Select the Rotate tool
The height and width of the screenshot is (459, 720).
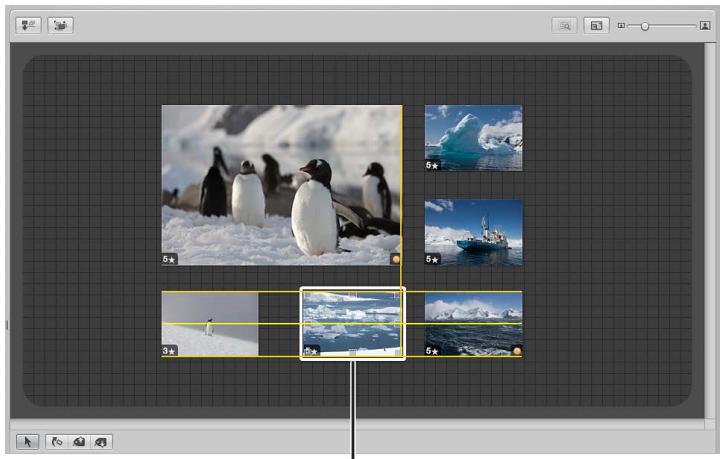point(57,442)
